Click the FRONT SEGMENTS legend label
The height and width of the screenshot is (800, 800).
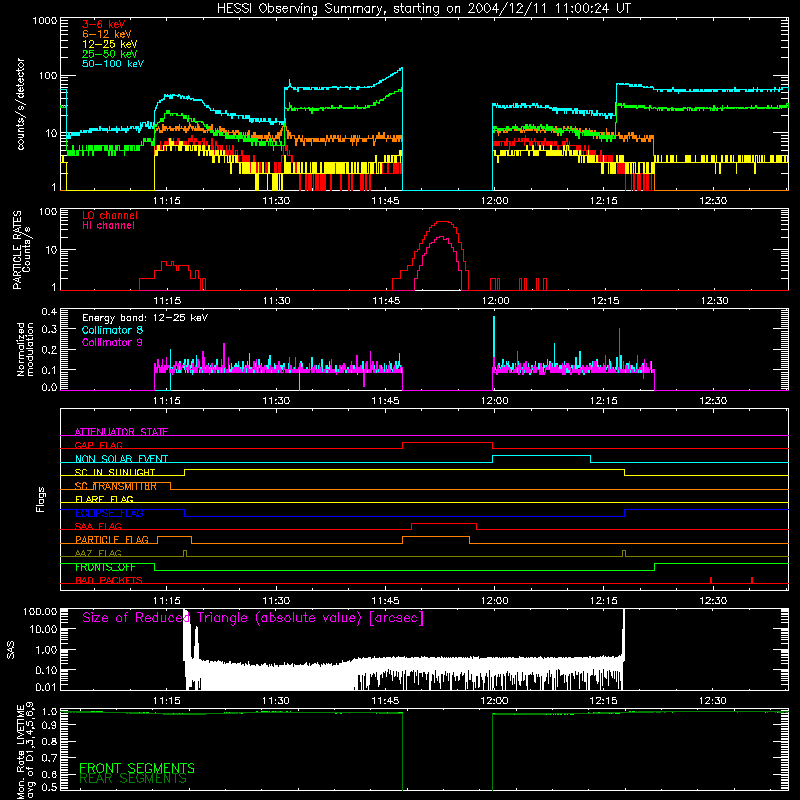(137, 768)
